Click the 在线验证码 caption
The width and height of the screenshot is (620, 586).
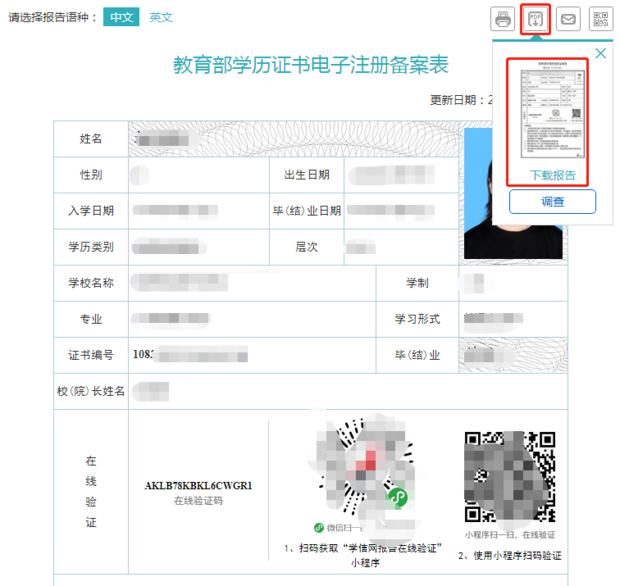coord(198,501)
